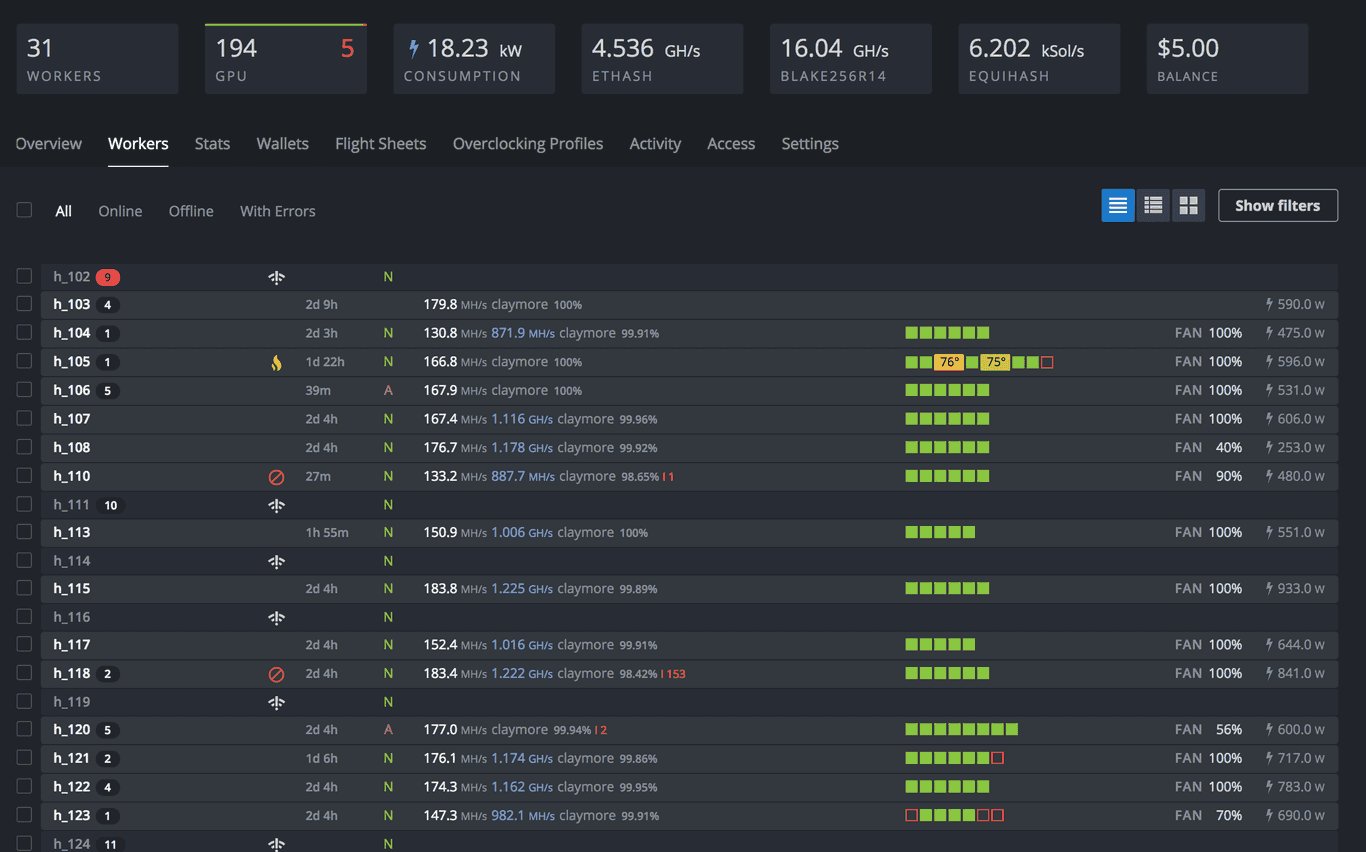The width and height of the screenshot is (1366, 852).
Task: Open the Overclocking Profiles tab
Action: (528, 143)
